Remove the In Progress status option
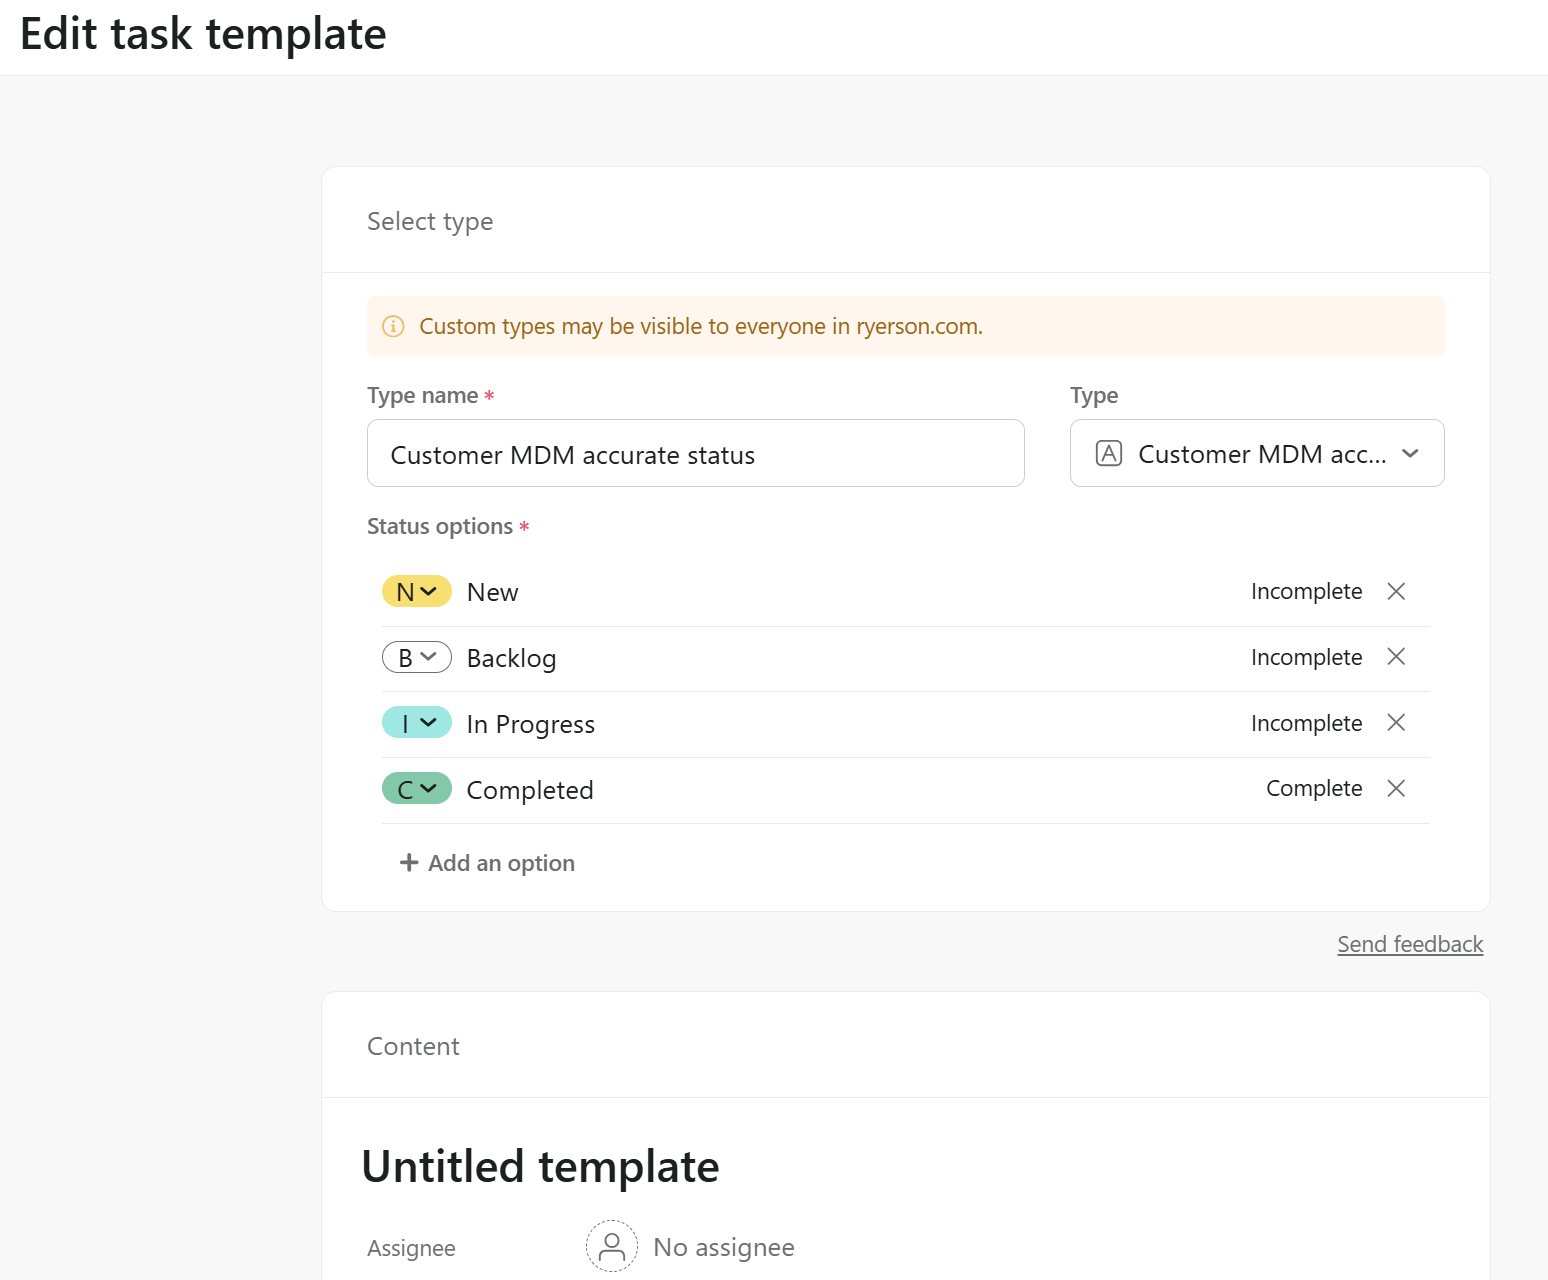Screen dimensions: 1548x1280 point(1396,722)
